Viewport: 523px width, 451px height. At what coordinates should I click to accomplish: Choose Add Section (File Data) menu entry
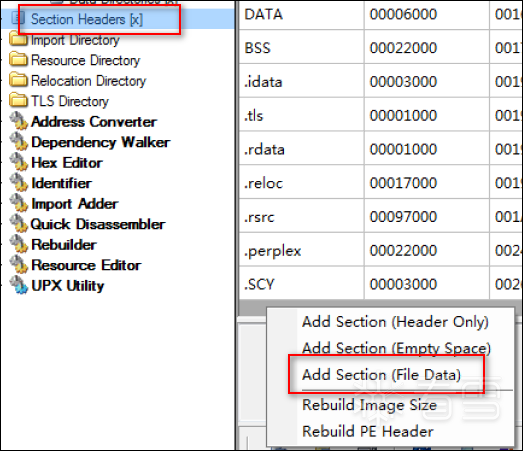click(381, 375)
